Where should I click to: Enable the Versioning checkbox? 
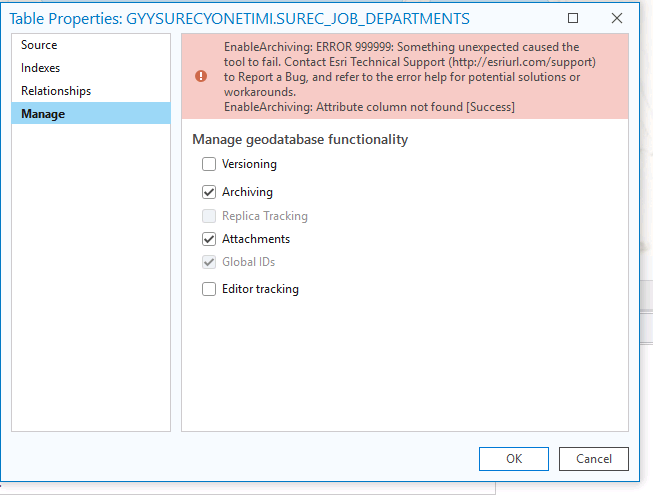209,164
